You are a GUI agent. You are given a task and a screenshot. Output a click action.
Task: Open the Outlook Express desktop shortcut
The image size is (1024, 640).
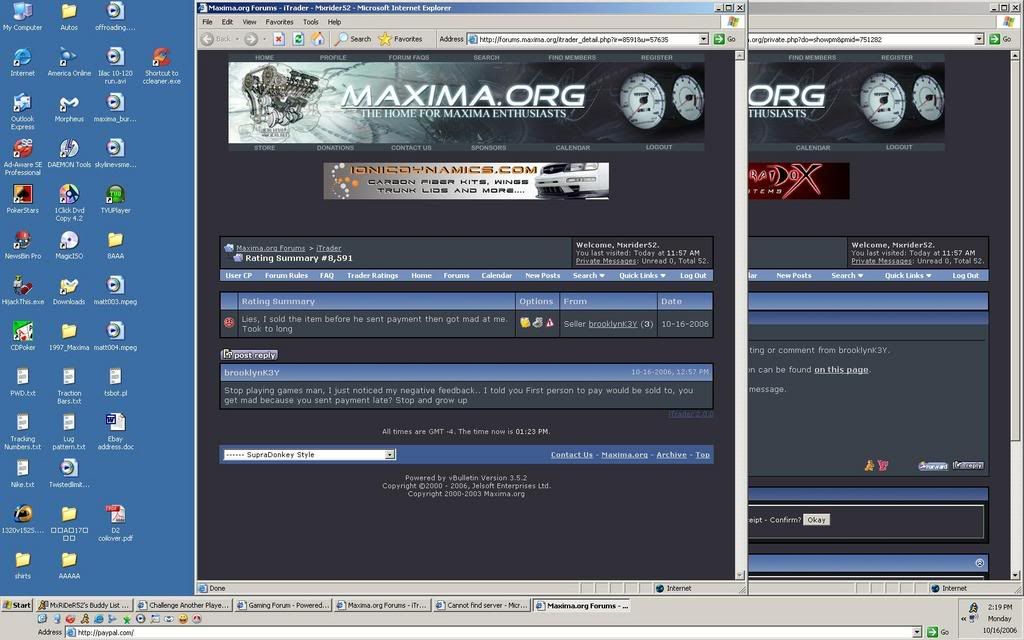click(x=22, y=112)
